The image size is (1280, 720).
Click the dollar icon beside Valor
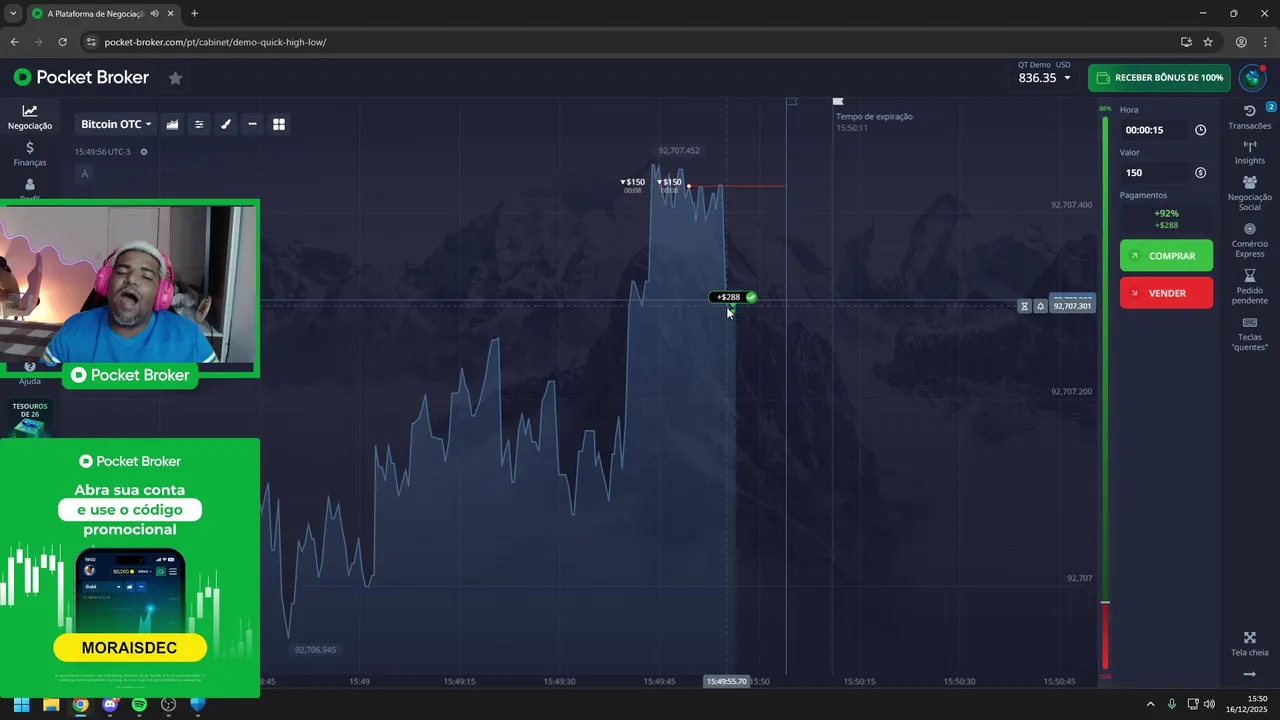(x=1200, y=173)
